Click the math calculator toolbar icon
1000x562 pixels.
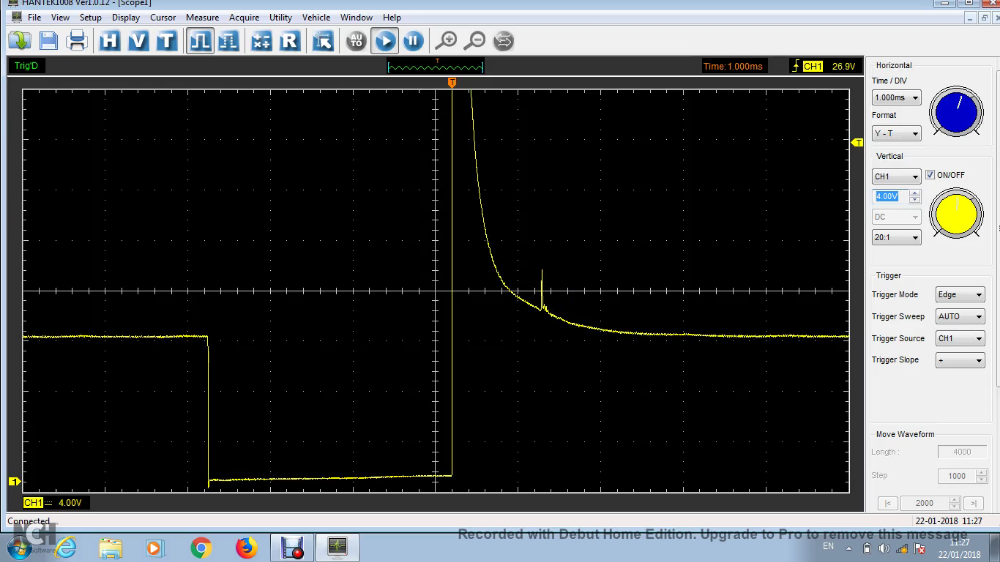pyautogui.click(x=261, y=41)
